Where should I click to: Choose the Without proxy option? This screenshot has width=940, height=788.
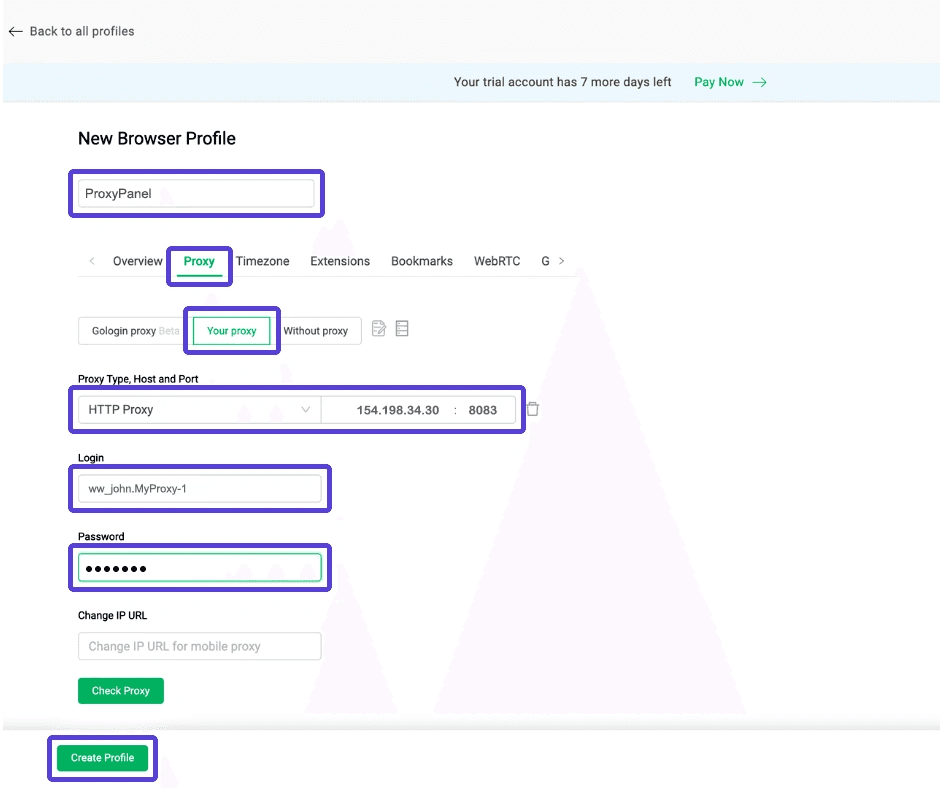316,331
